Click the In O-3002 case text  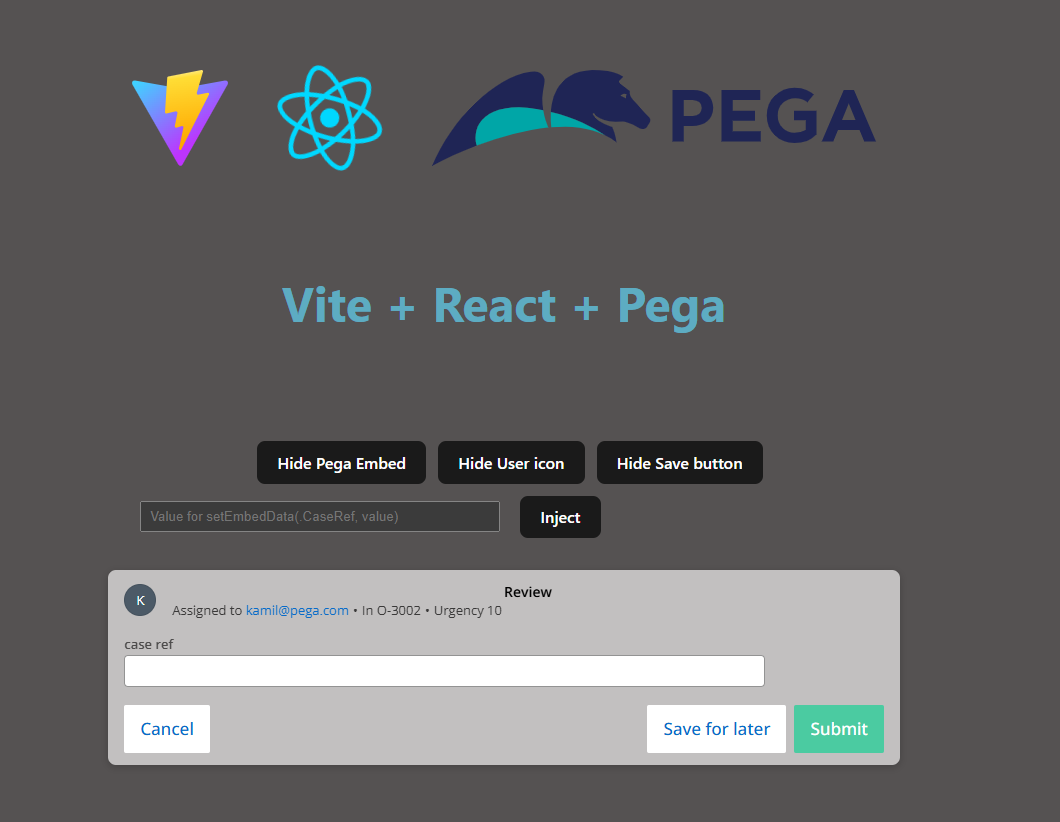coord(391,610)
